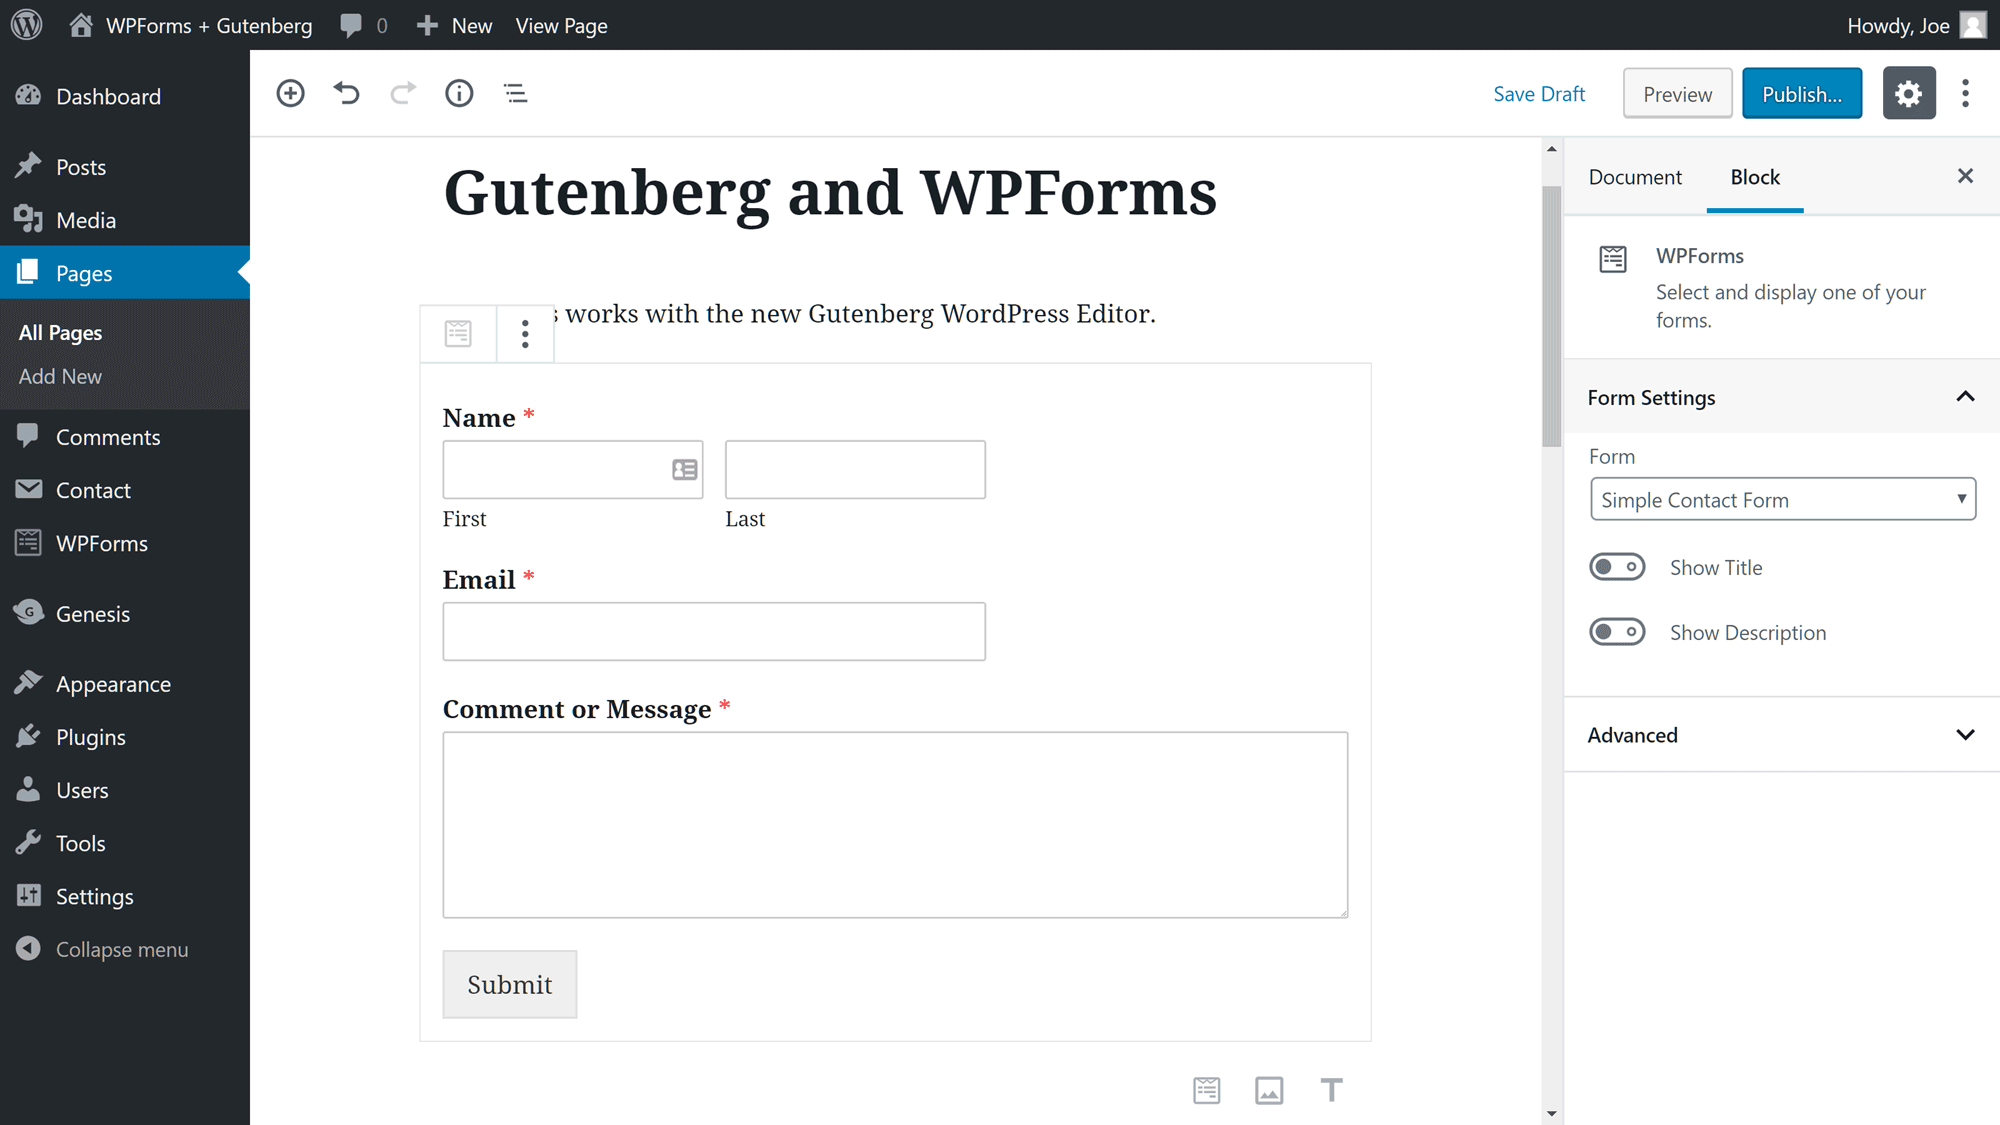
Task: Click the WPForms block icon in sidebar
Action: click(1613, 258)
